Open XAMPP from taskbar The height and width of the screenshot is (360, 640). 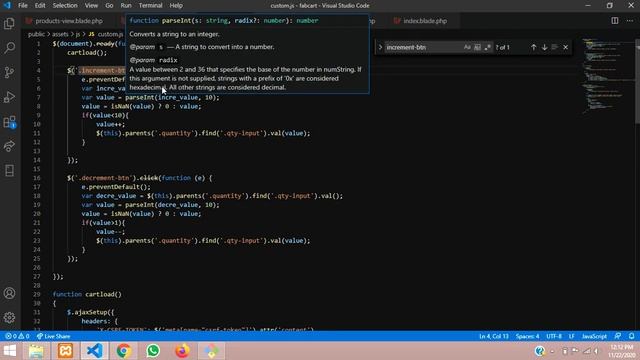[x=65, y=351]
